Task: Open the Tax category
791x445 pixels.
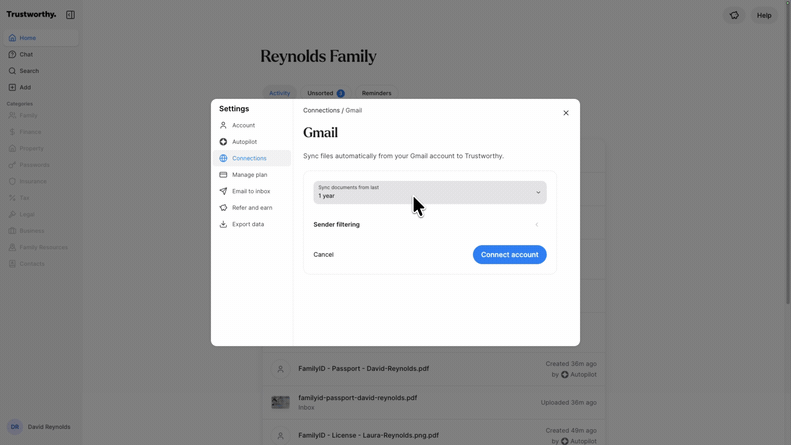Action: [40, 198]
